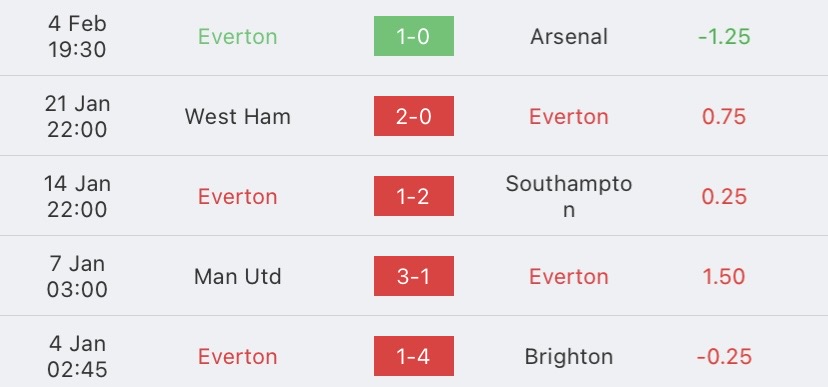Open the West Ham team link
The height and width of the screenshot is (387, 828).
tap(238, 117)
